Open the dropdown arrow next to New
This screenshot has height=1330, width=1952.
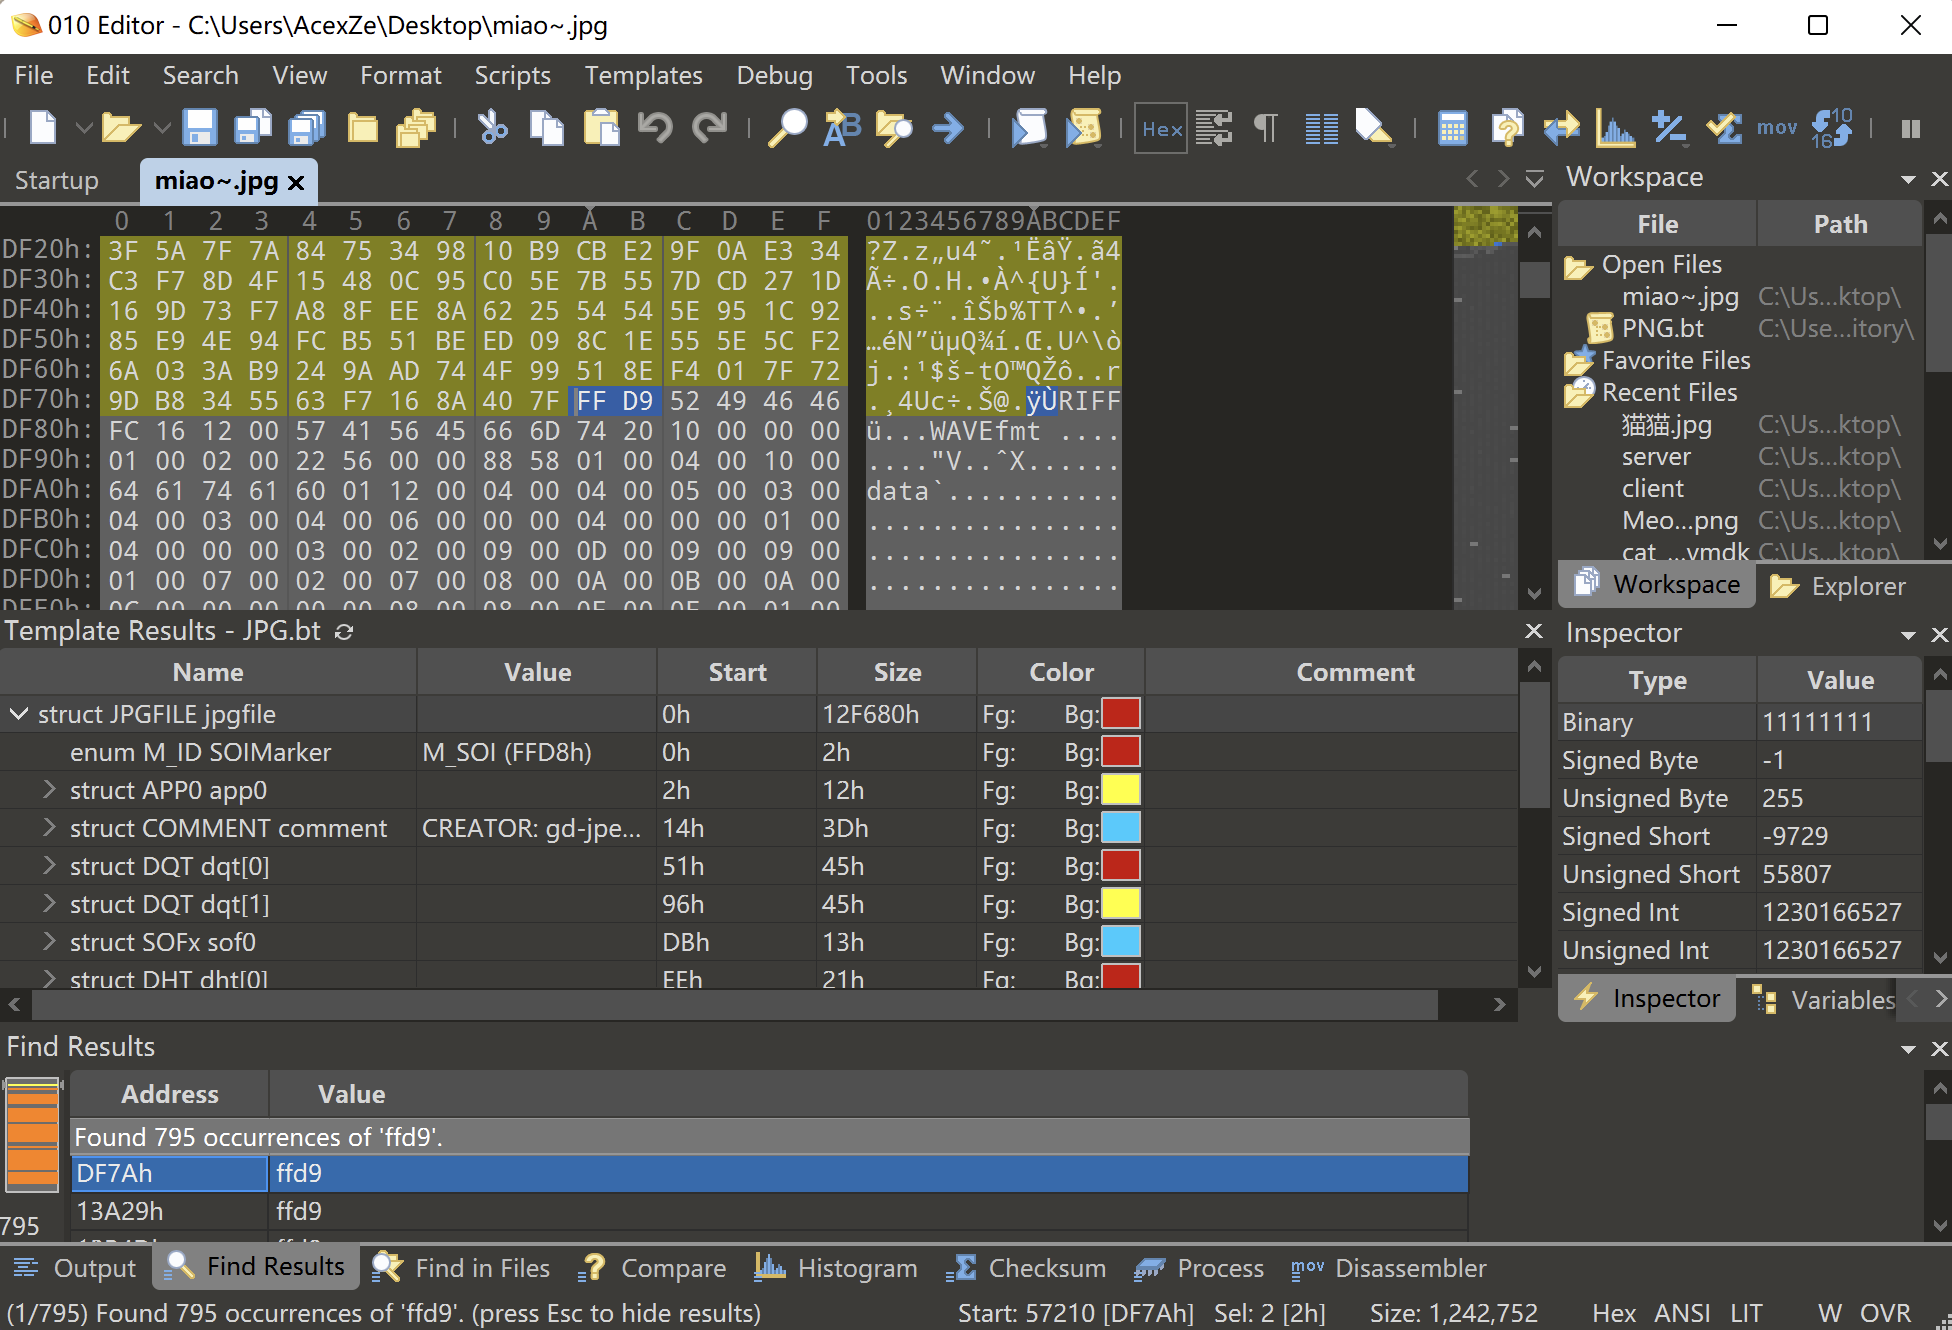point(84,128)
